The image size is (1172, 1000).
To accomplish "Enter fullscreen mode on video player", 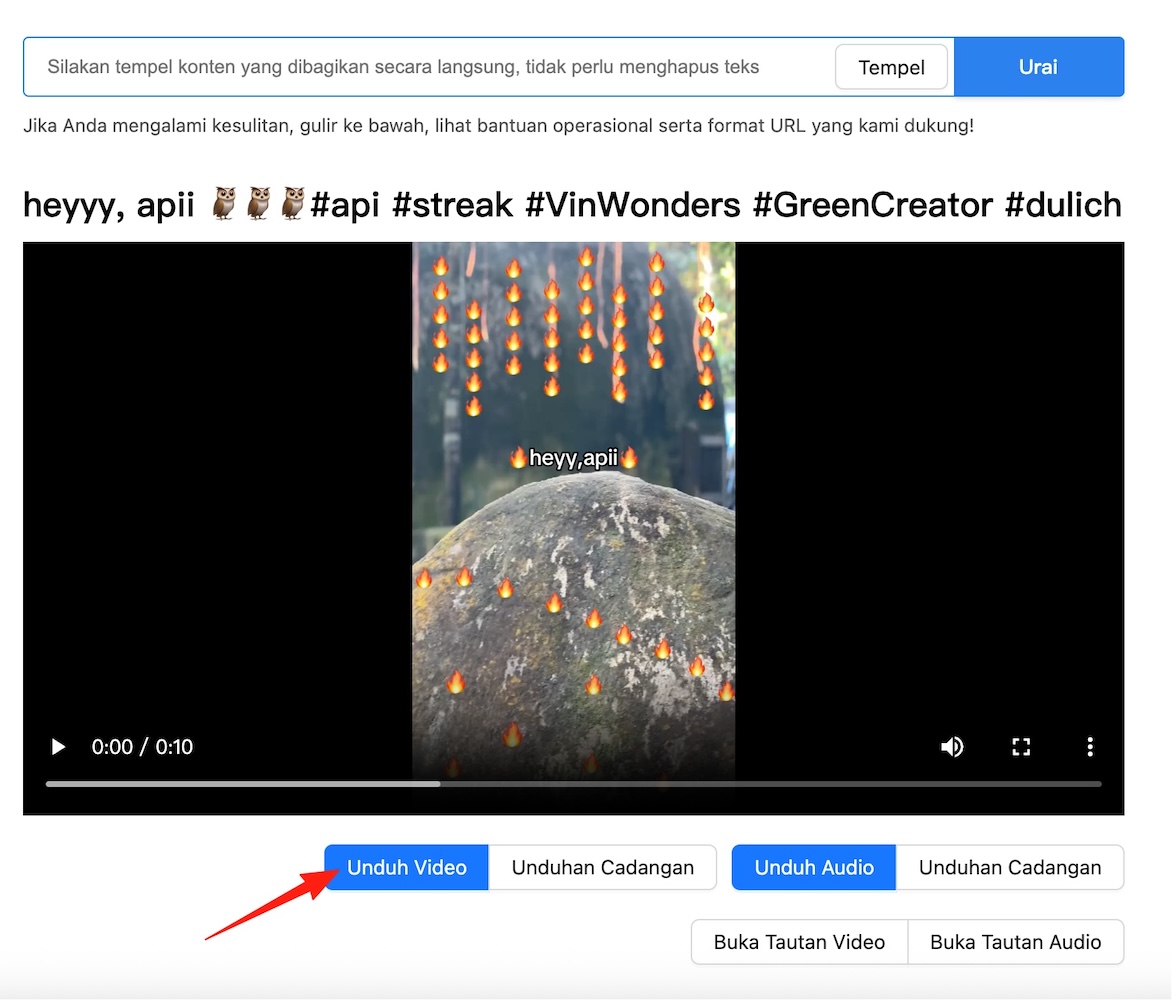I will click(1021, 747).
